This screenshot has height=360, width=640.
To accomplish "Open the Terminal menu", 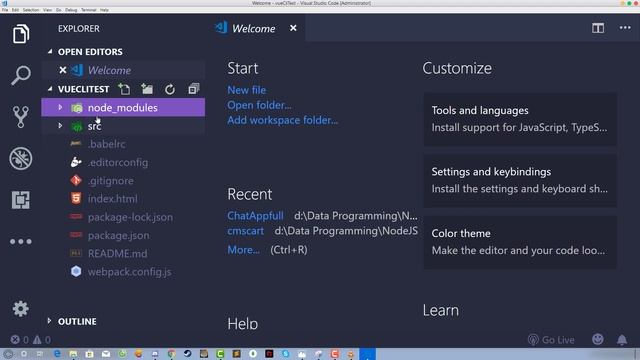I will 89,10.
